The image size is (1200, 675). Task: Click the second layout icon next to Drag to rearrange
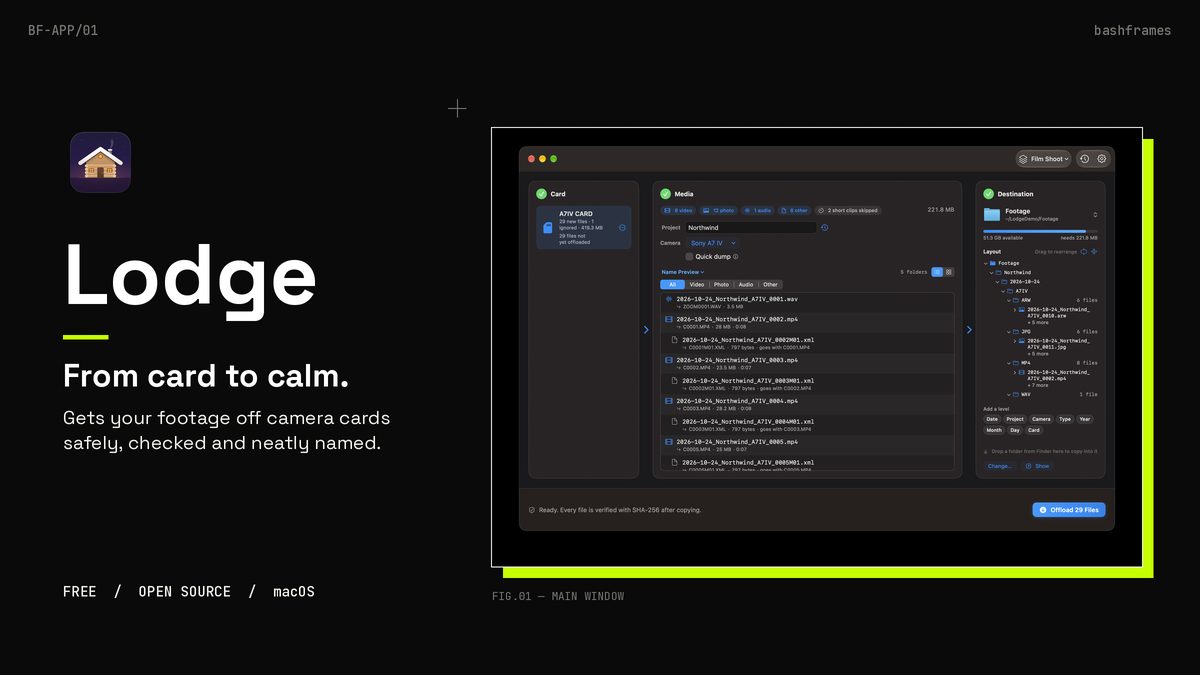pos(1094,252)
